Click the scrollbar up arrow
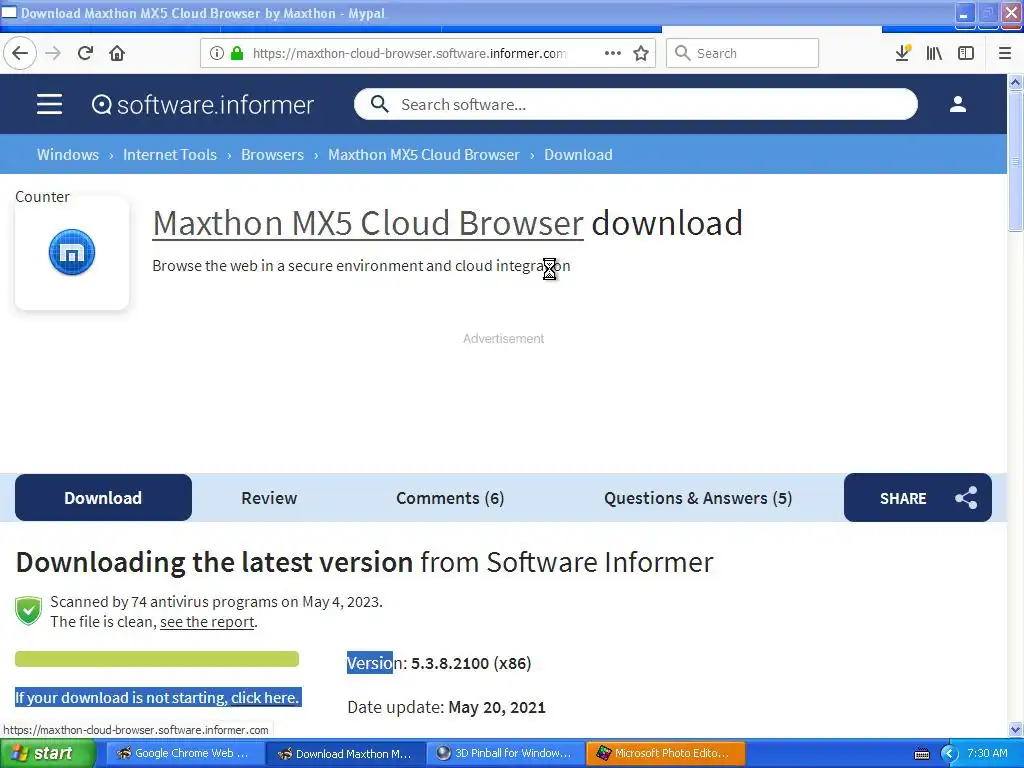 pos(1015,82)
